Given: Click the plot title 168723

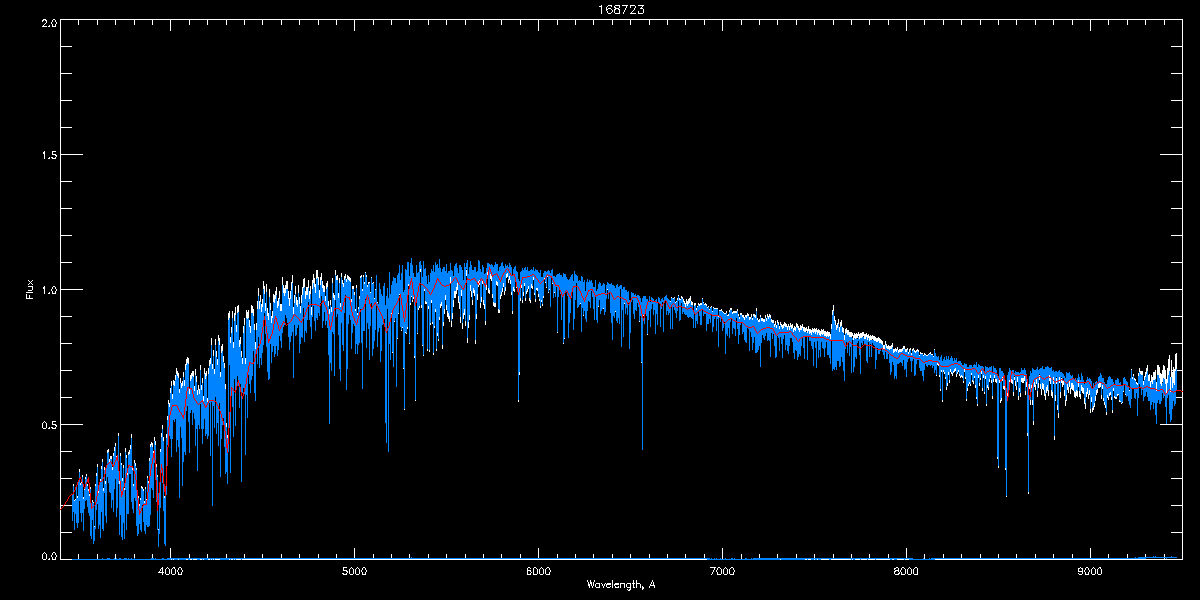Looking at the screenshot, I should (621, 9).
